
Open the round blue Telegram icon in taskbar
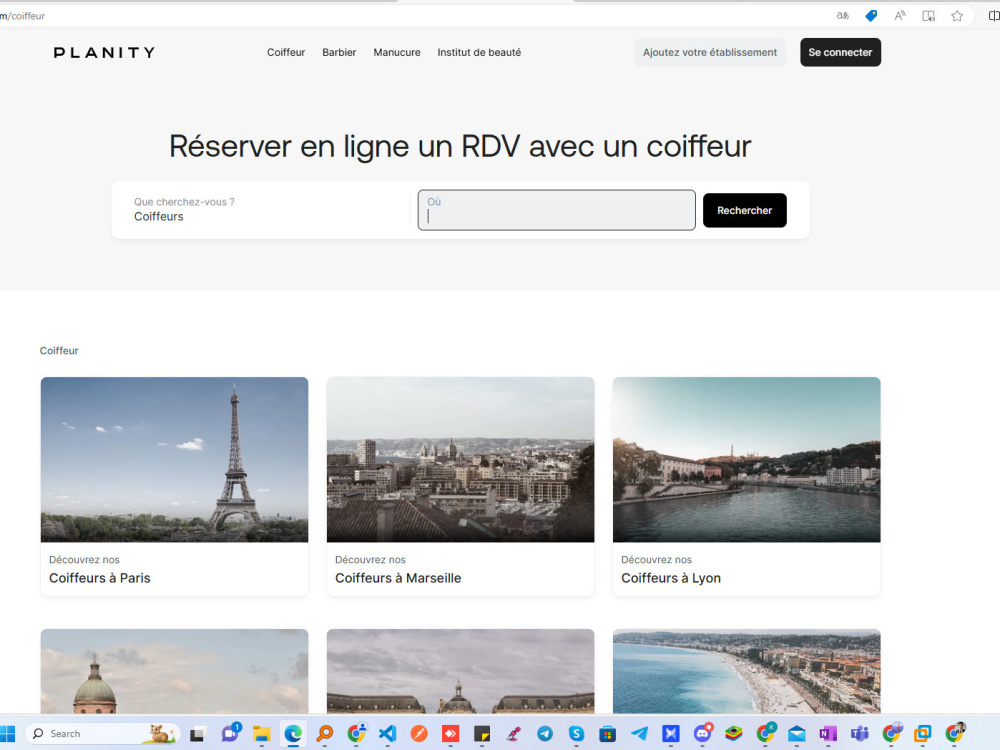545,734
